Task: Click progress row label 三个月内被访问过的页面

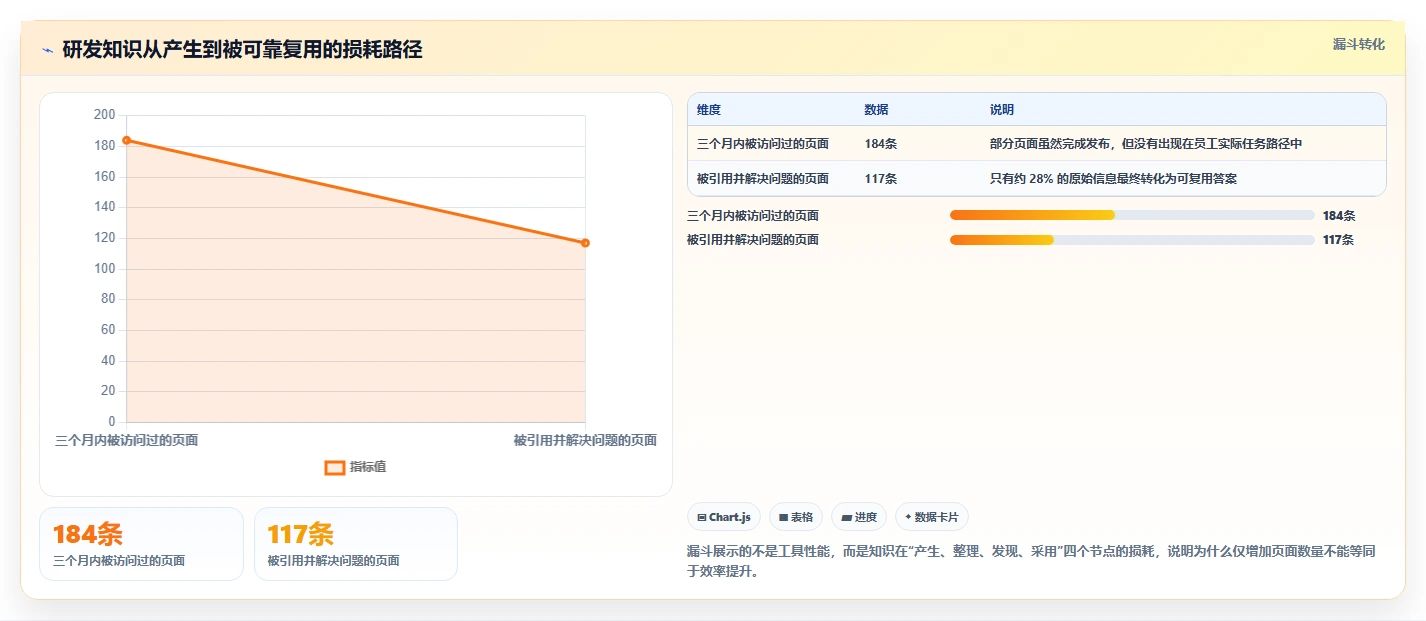Action: 753,215
